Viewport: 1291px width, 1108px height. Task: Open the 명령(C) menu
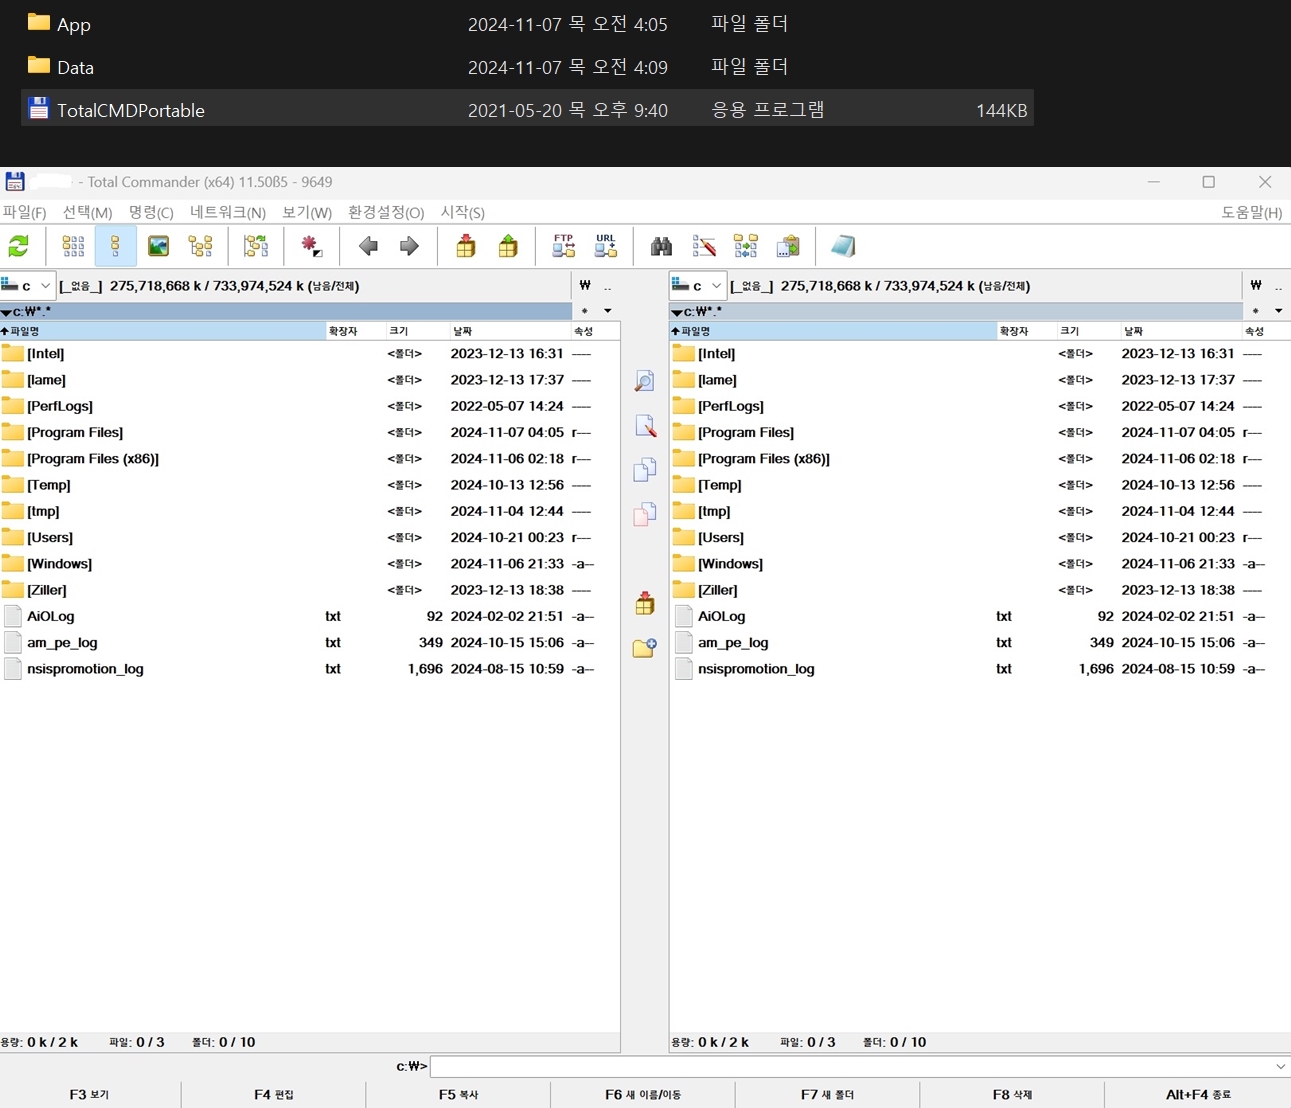[x=151, y=212]
